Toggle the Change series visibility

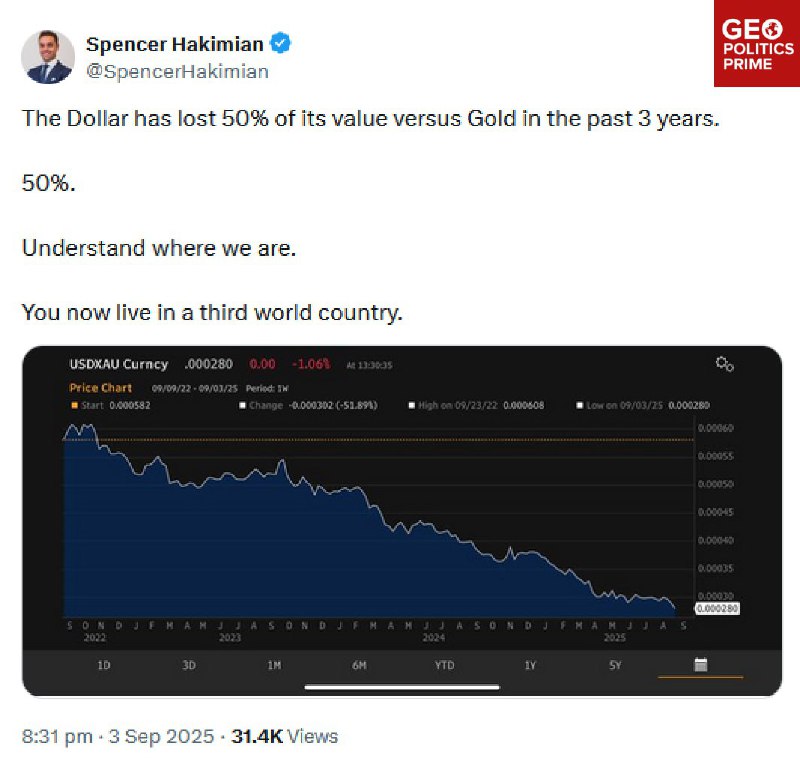[241, 404]
